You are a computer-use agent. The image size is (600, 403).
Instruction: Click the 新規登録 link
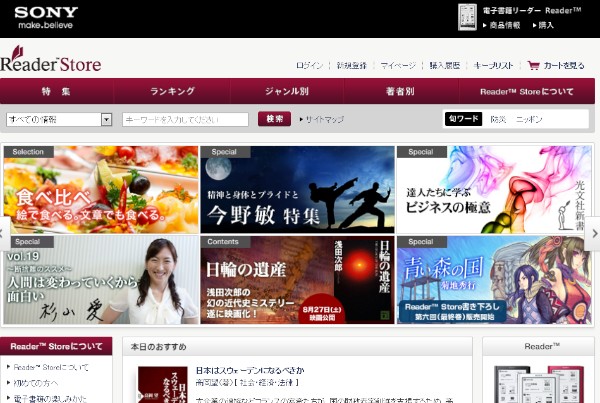click(352, 65)
